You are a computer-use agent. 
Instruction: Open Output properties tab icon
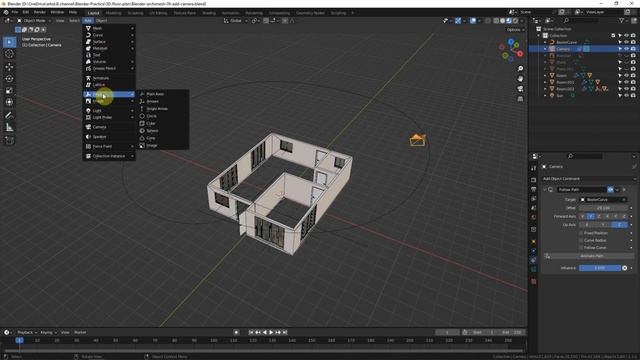(x=533, y=189)
